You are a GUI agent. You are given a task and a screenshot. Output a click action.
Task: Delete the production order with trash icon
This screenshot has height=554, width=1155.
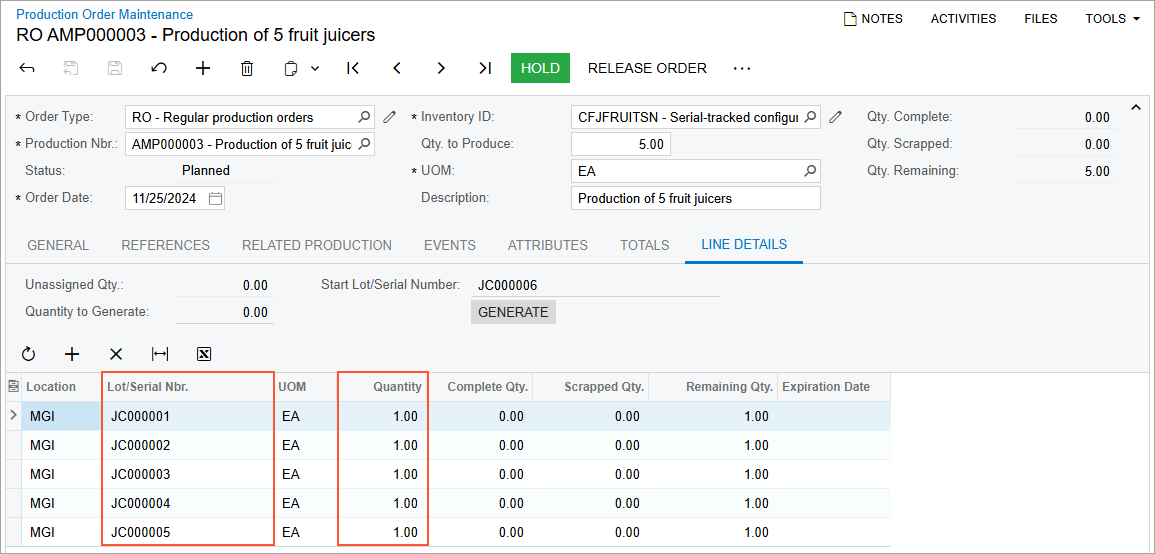(x=247, y=68)
